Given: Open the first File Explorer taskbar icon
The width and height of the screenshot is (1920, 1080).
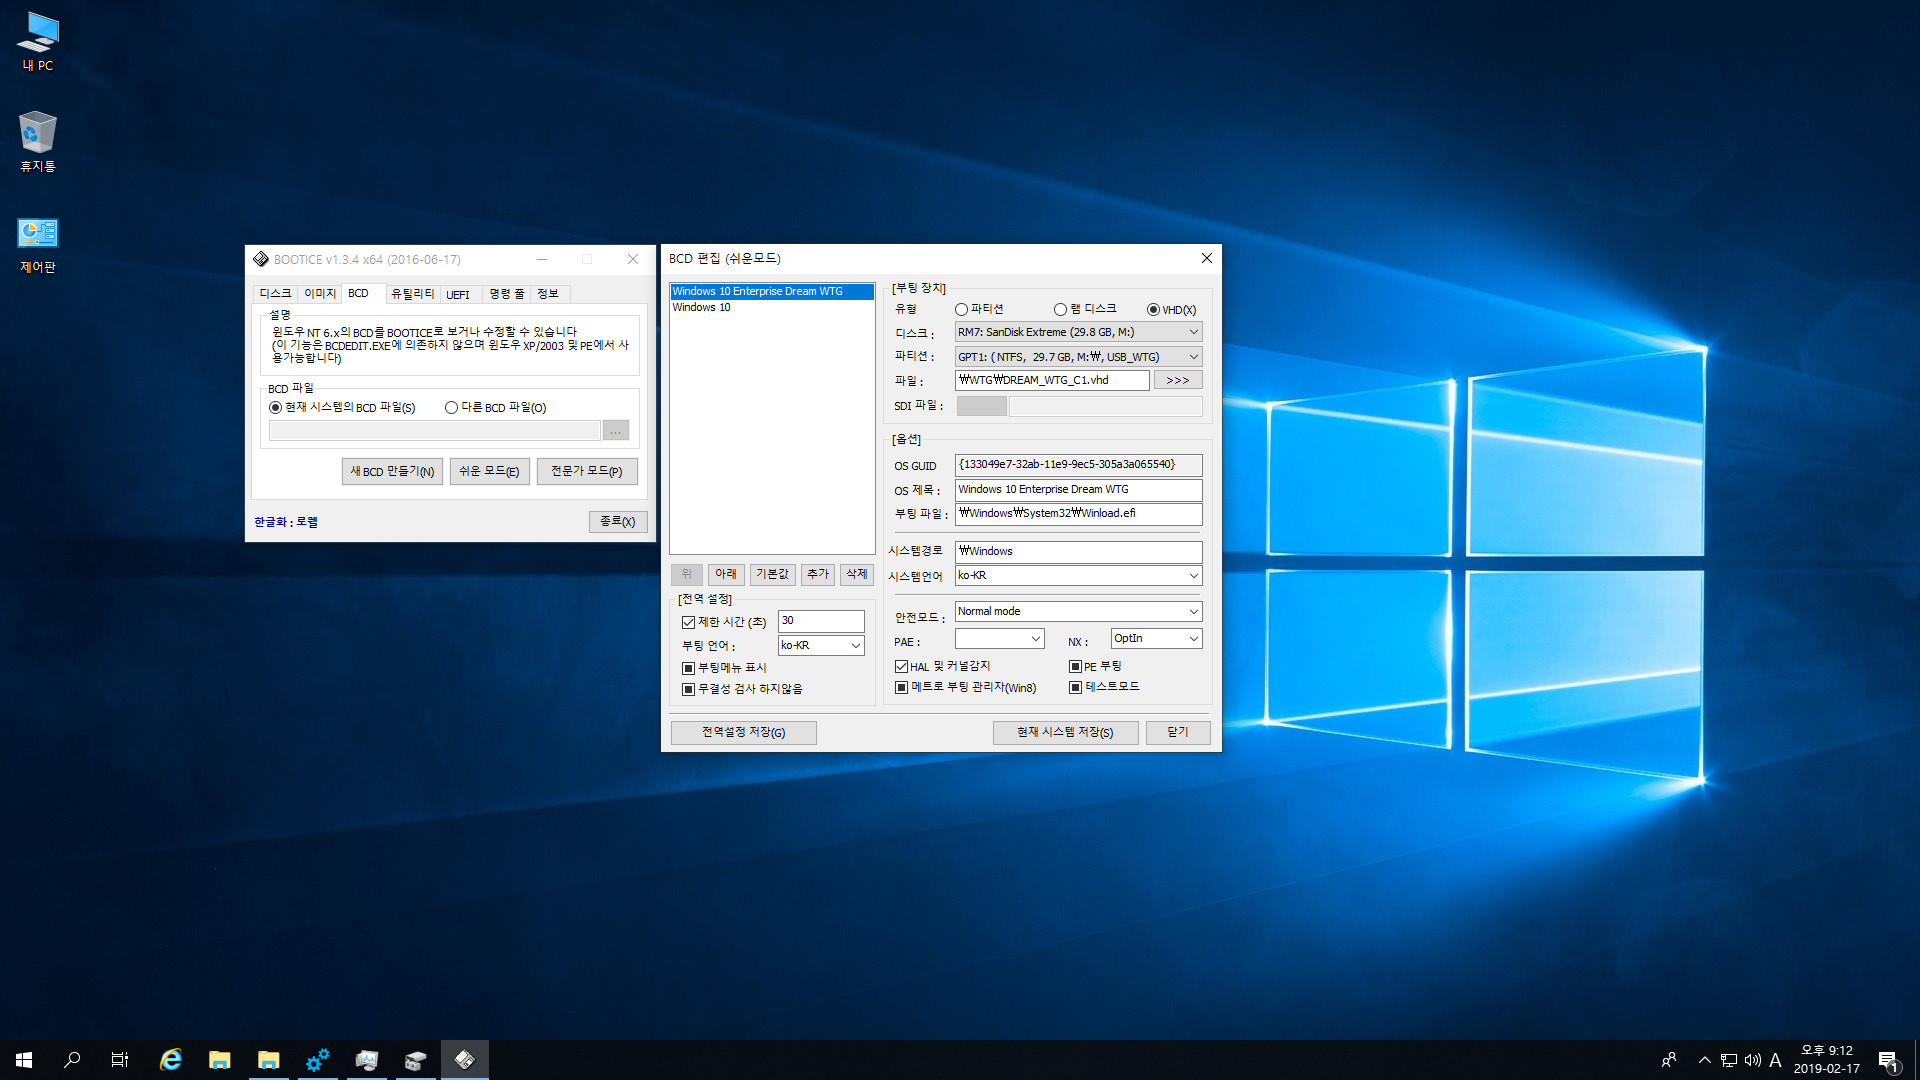Looking at the screenshot, I should (x=220, y=1060).
